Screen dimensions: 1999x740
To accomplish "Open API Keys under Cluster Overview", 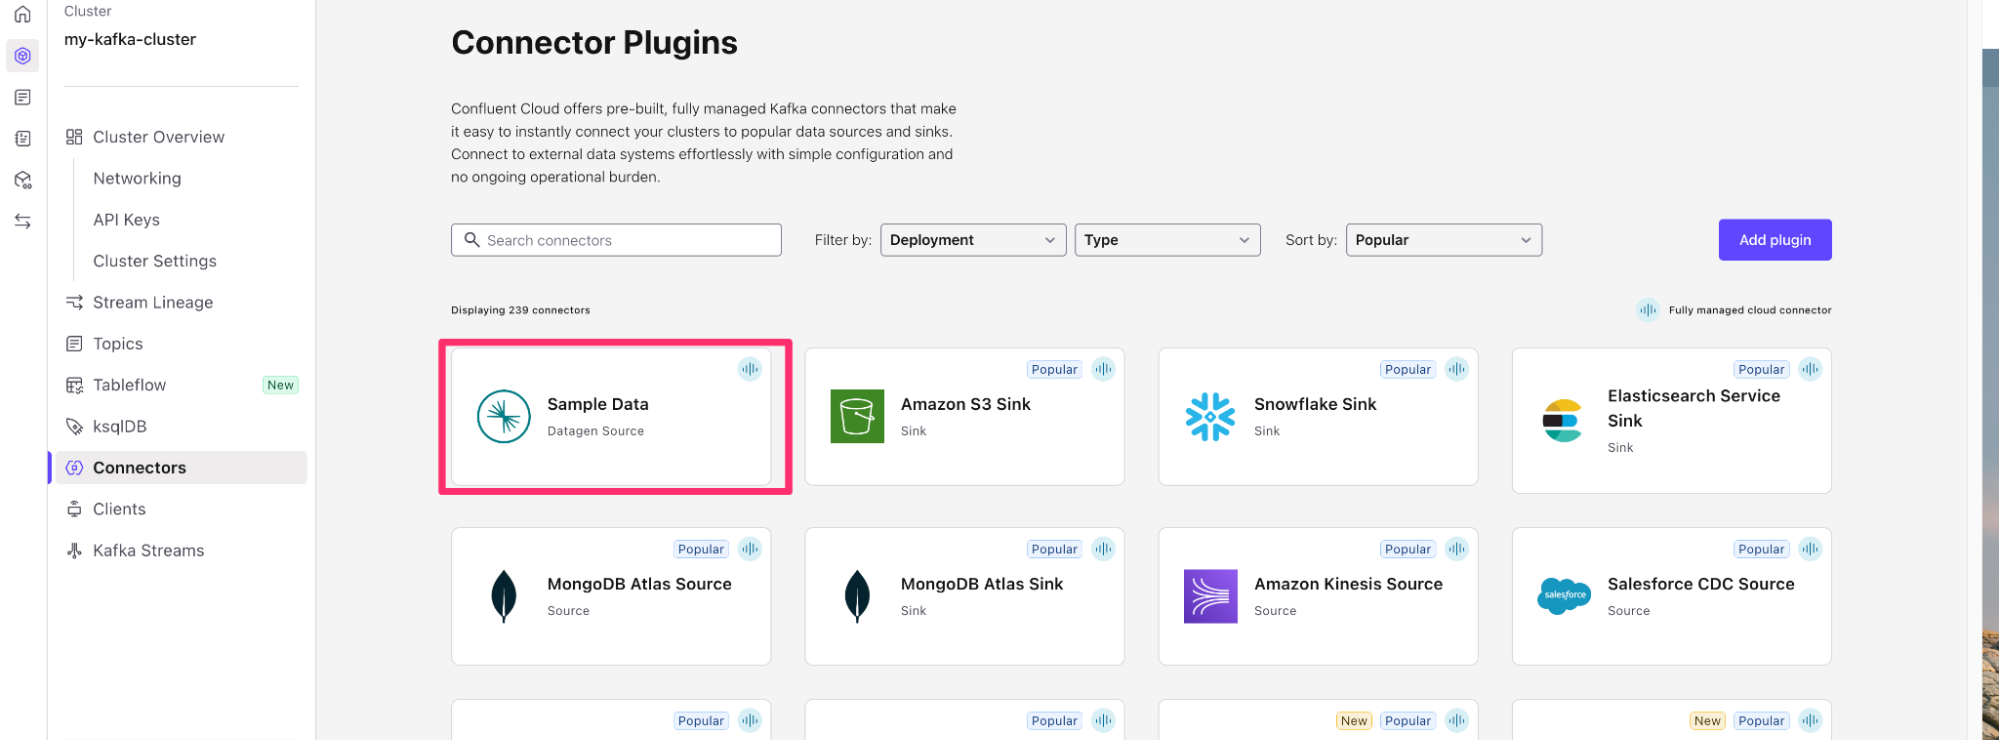I will click(126, 220).
